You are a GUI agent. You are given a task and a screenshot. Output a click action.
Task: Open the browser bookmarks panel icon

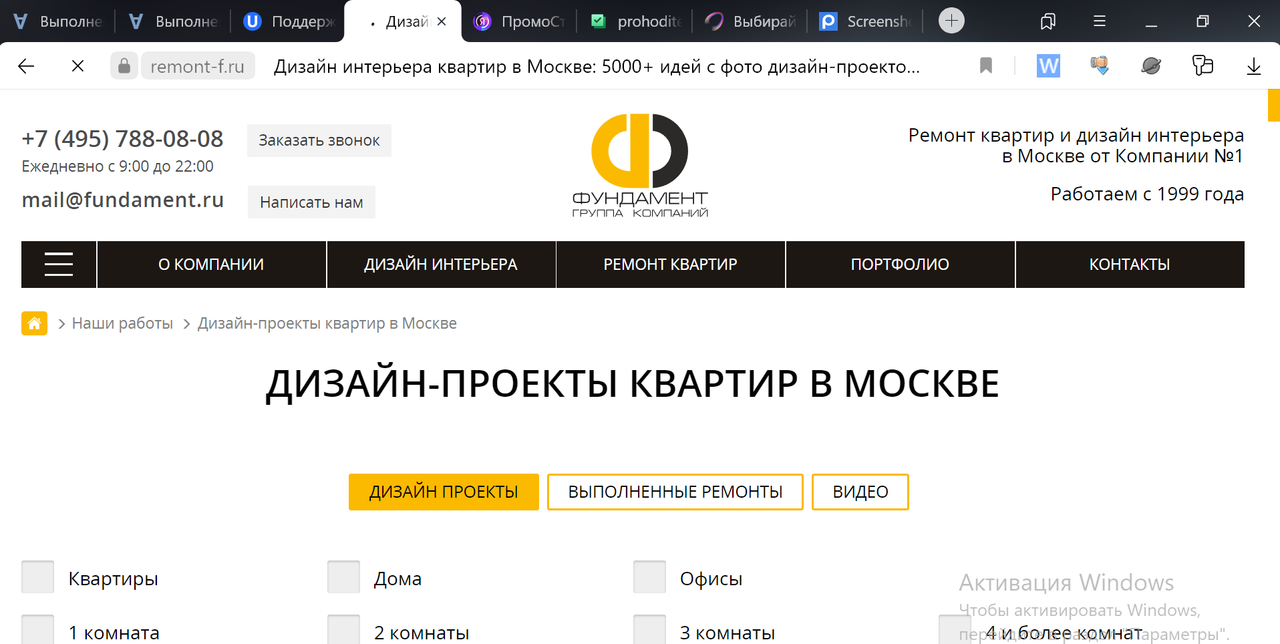[1048, 21]
